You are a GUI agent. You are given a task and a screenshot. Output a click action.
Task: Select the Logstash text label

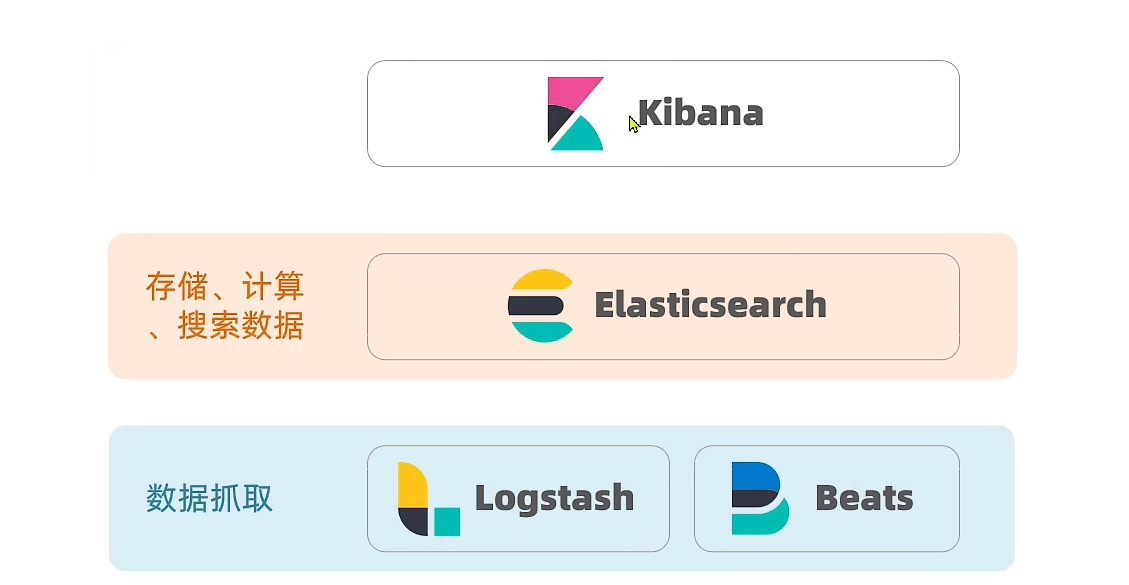click(x=554, y=498)
